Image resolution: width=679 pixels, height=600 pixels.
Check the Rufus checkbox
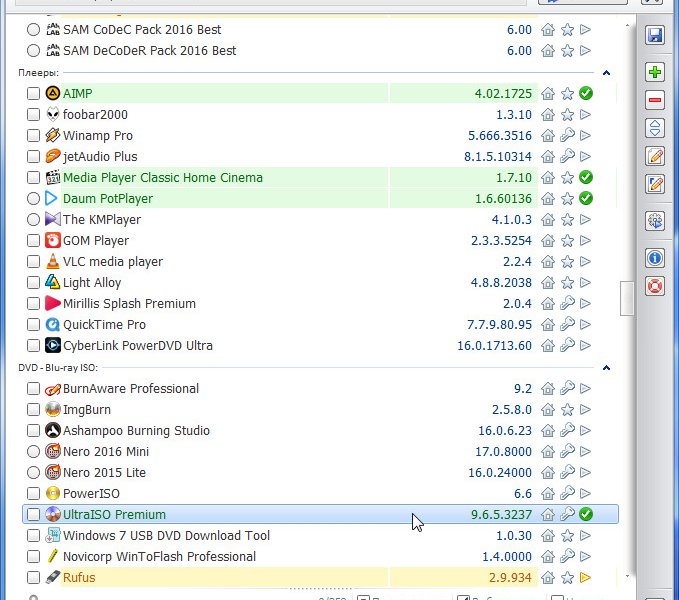point(33,577)
